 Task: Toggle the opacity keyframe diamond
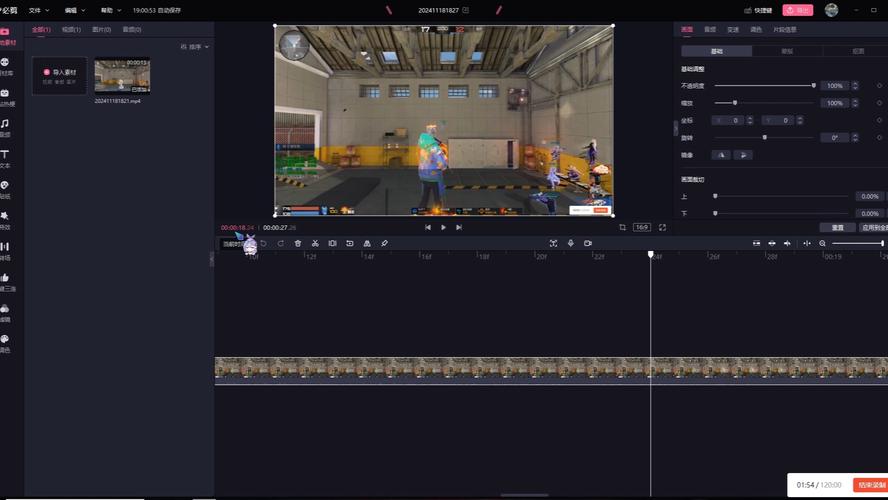coord(879,86)
